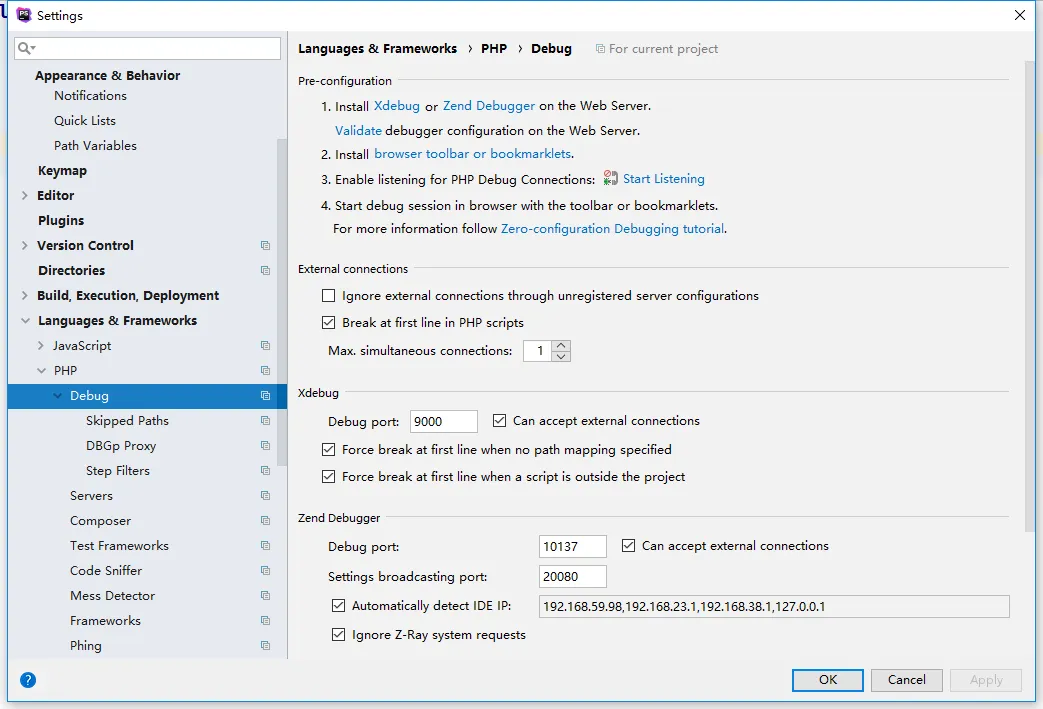1043x709 pixels.
Task: Click the help question mark icon
Action: (28, 680)
